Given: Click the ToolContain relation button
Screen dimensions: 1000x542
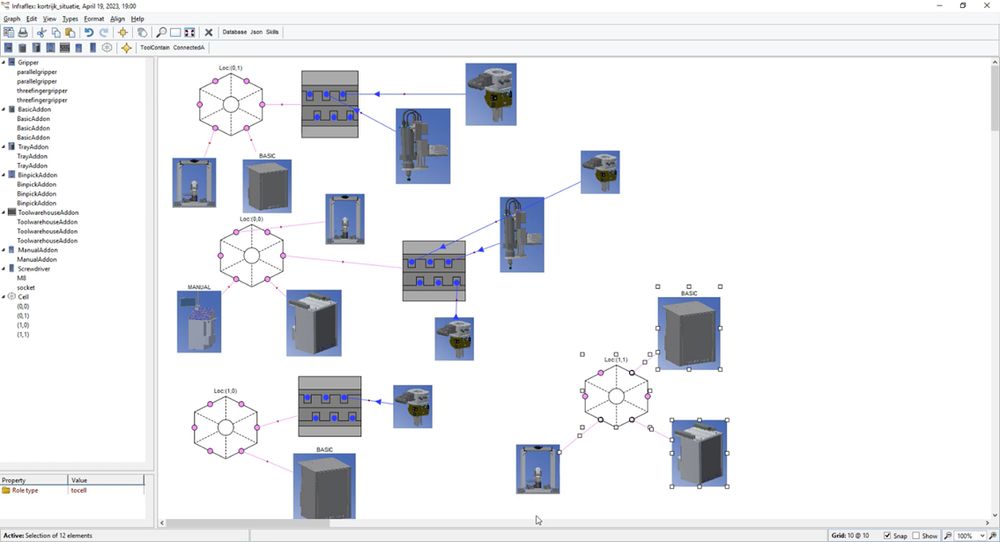Looking at the screenshot, I should coord(155,48).
